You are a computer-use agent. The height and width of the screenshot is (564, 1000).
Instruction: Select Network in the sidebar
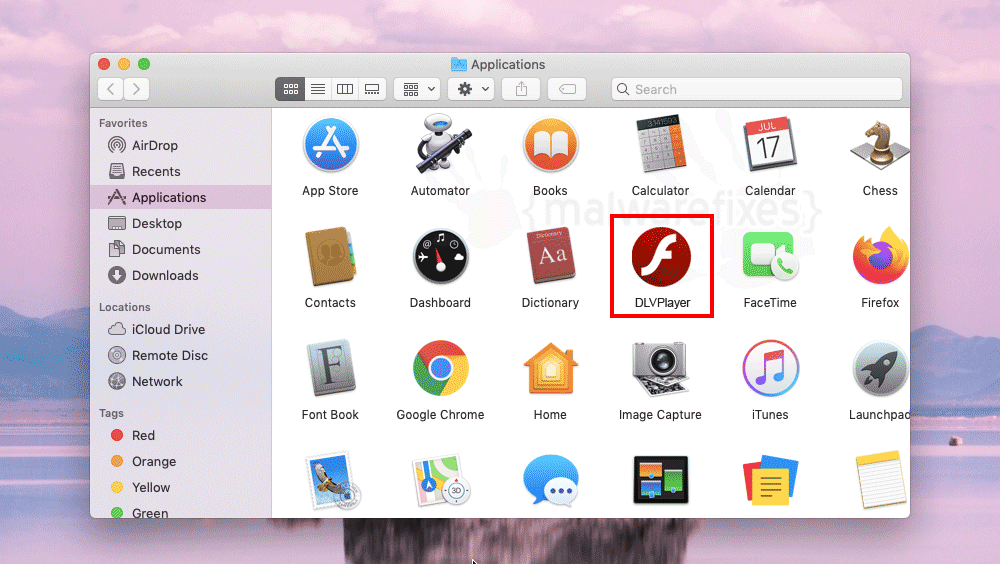tap(181, 382)
